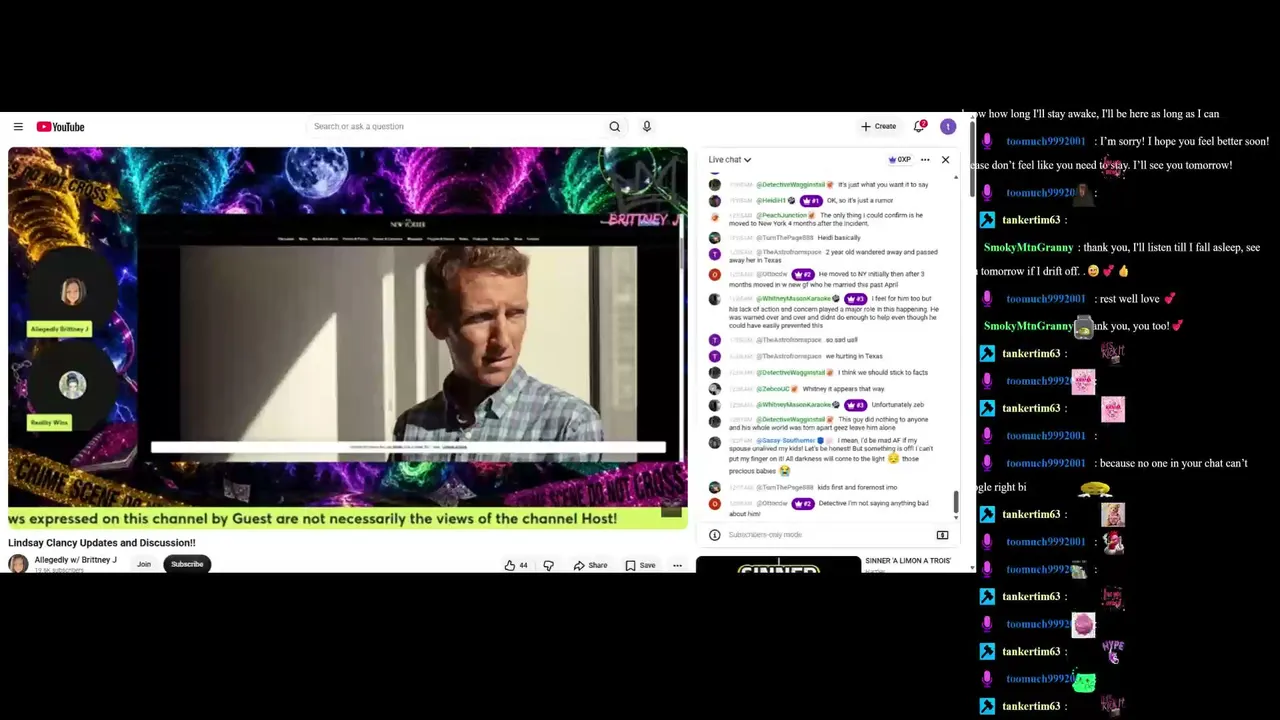Click Ottoodw's avatar beside 'Detective I'm not saying'
Viewport: 1280px width, 720px height.
pos(714,504)
